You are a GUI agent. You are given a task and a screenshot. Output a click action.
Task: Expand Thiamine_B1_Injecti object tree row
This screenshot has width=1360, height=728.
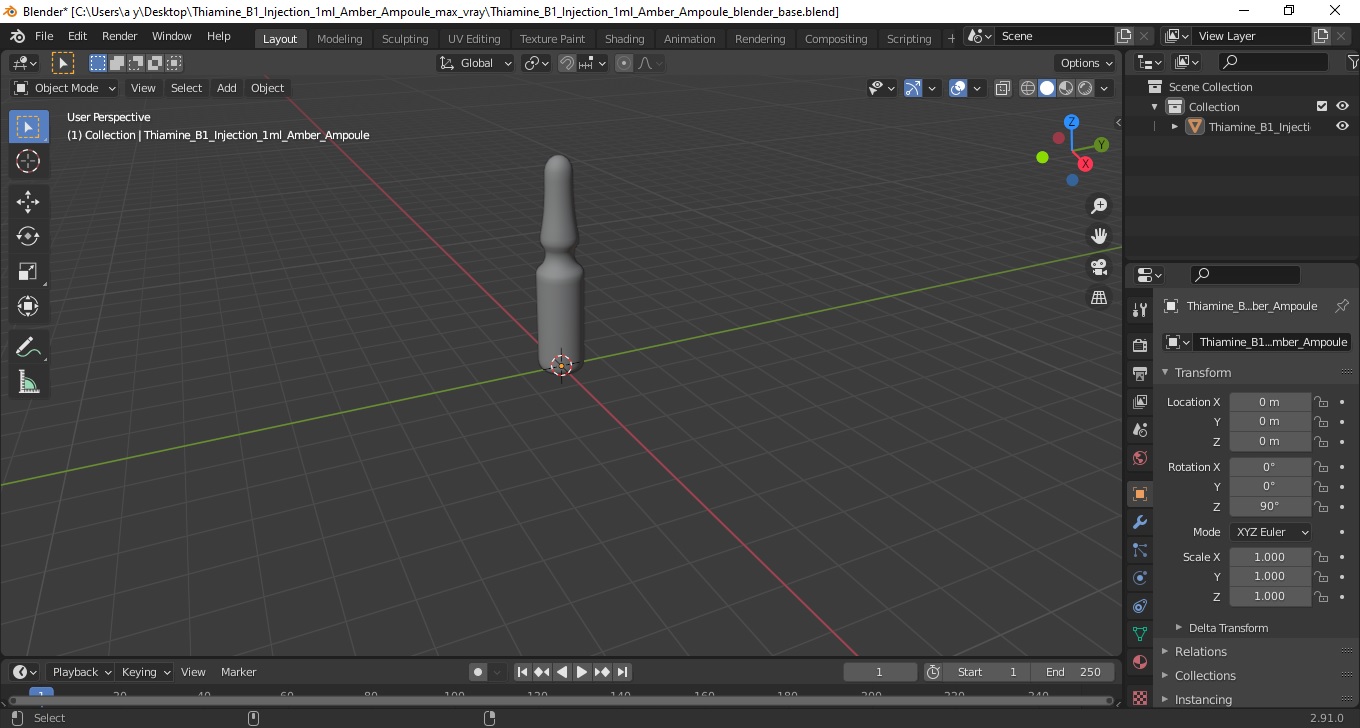tap(1175, 126)
